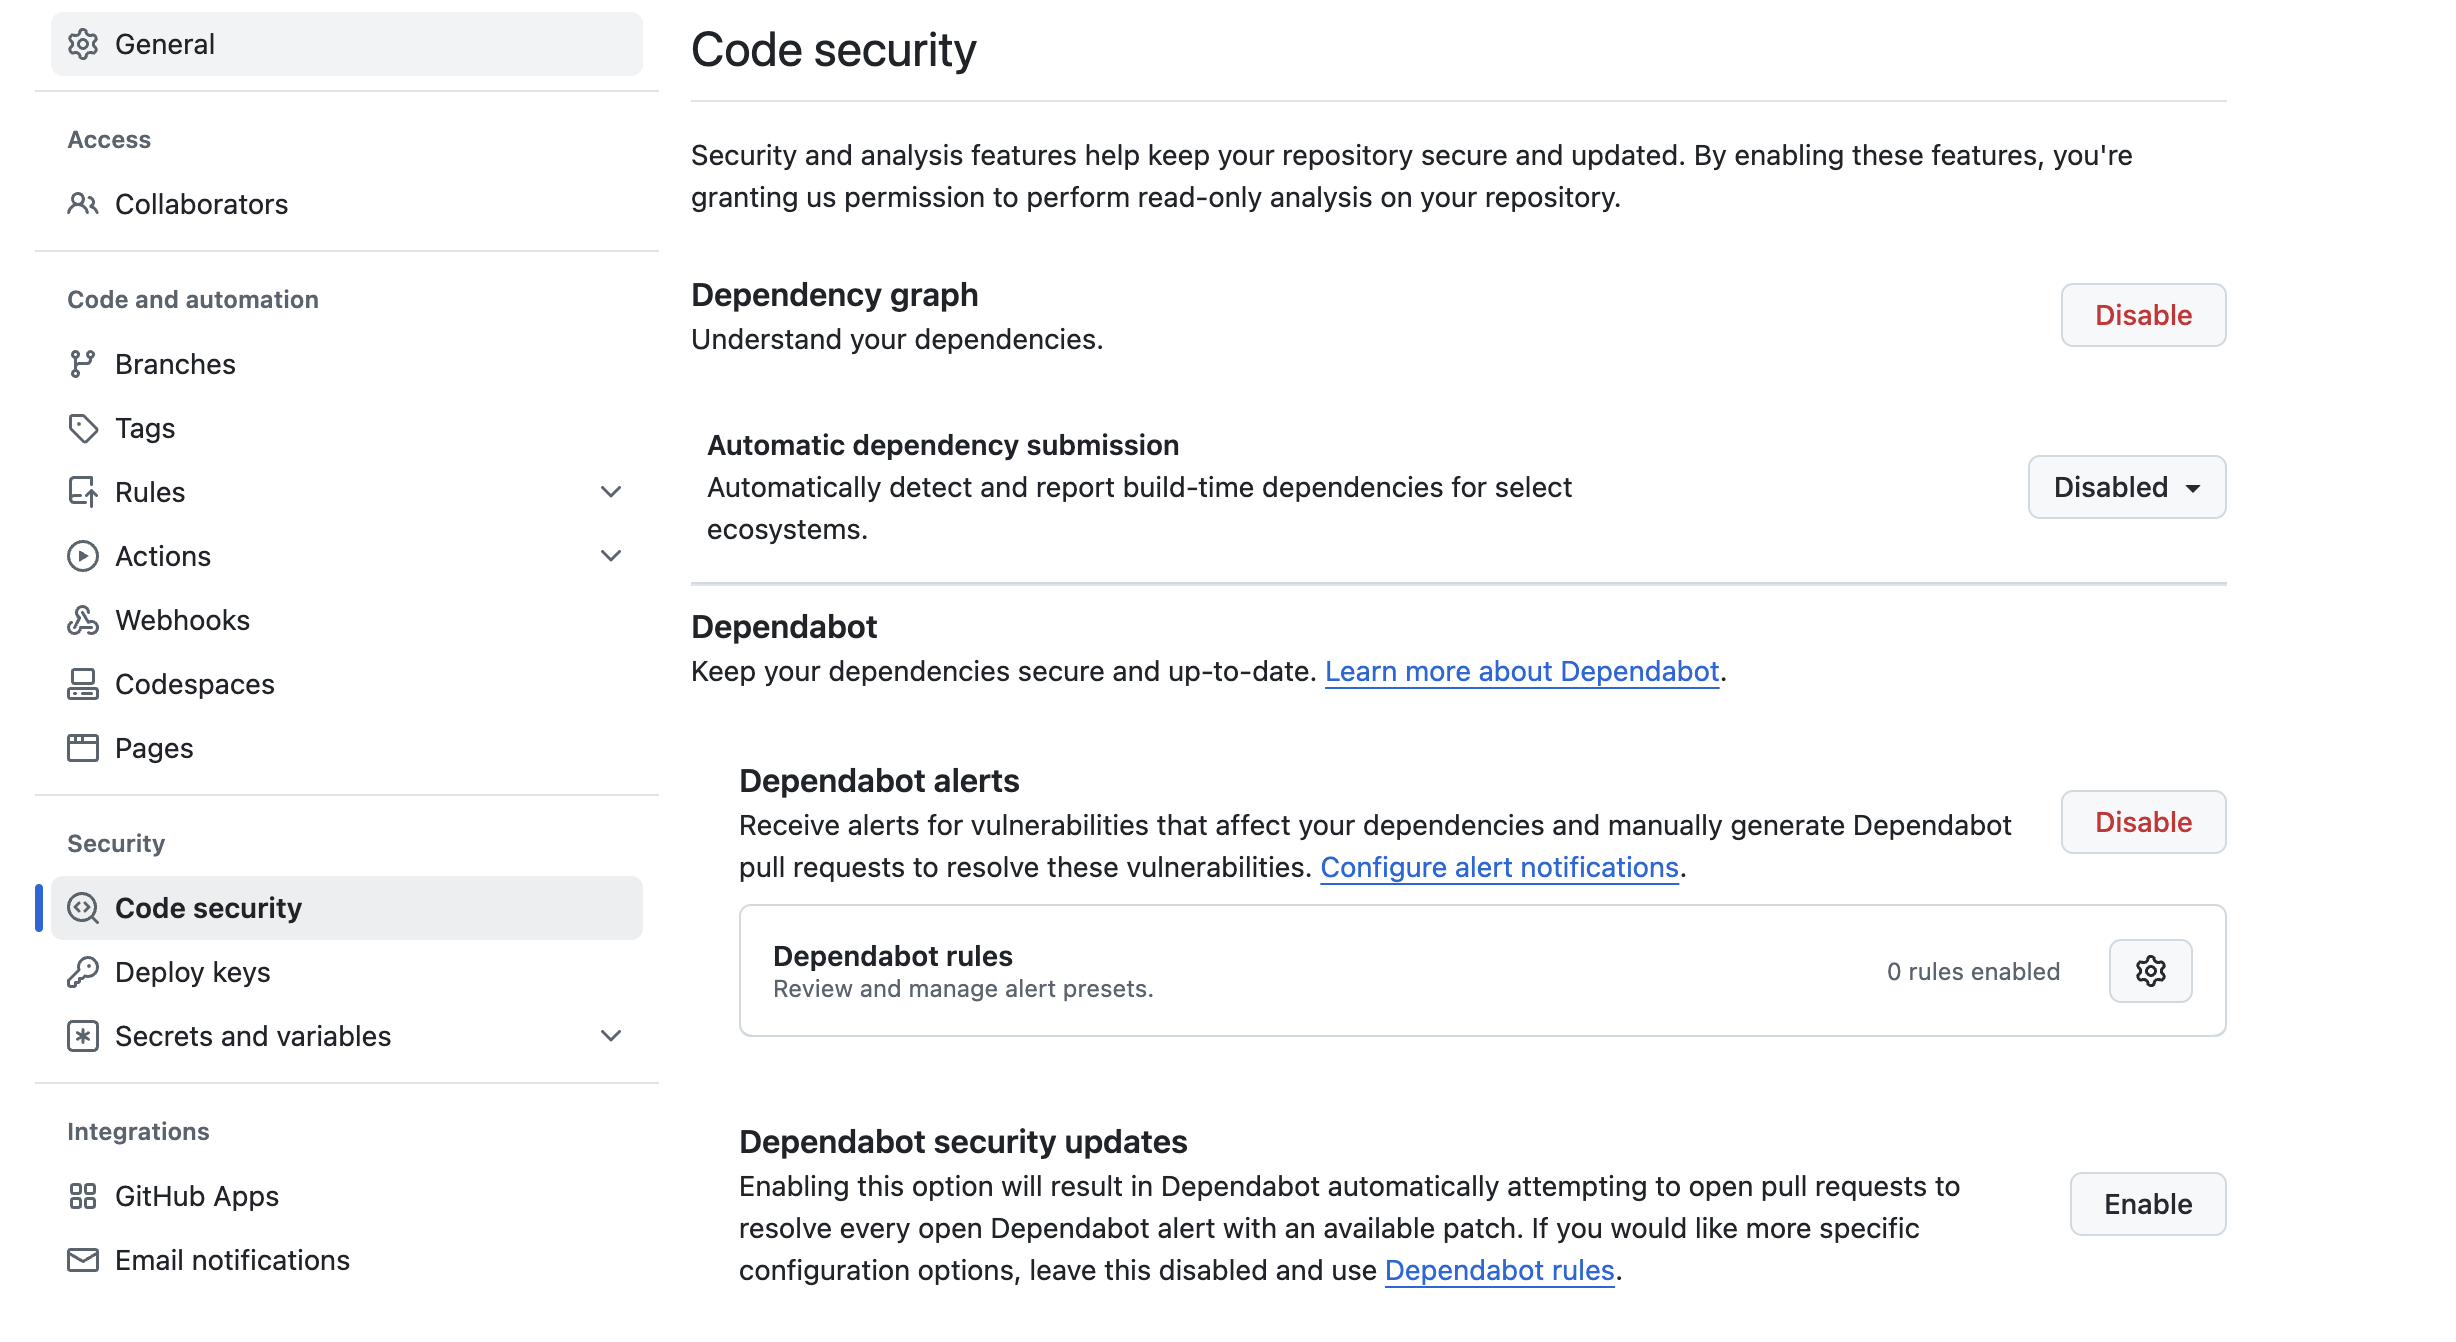The image size is (2456, 1342).
Task: Open Learn more about Dependabot link
Action: pyautogui.click(x=1520, y=671)
